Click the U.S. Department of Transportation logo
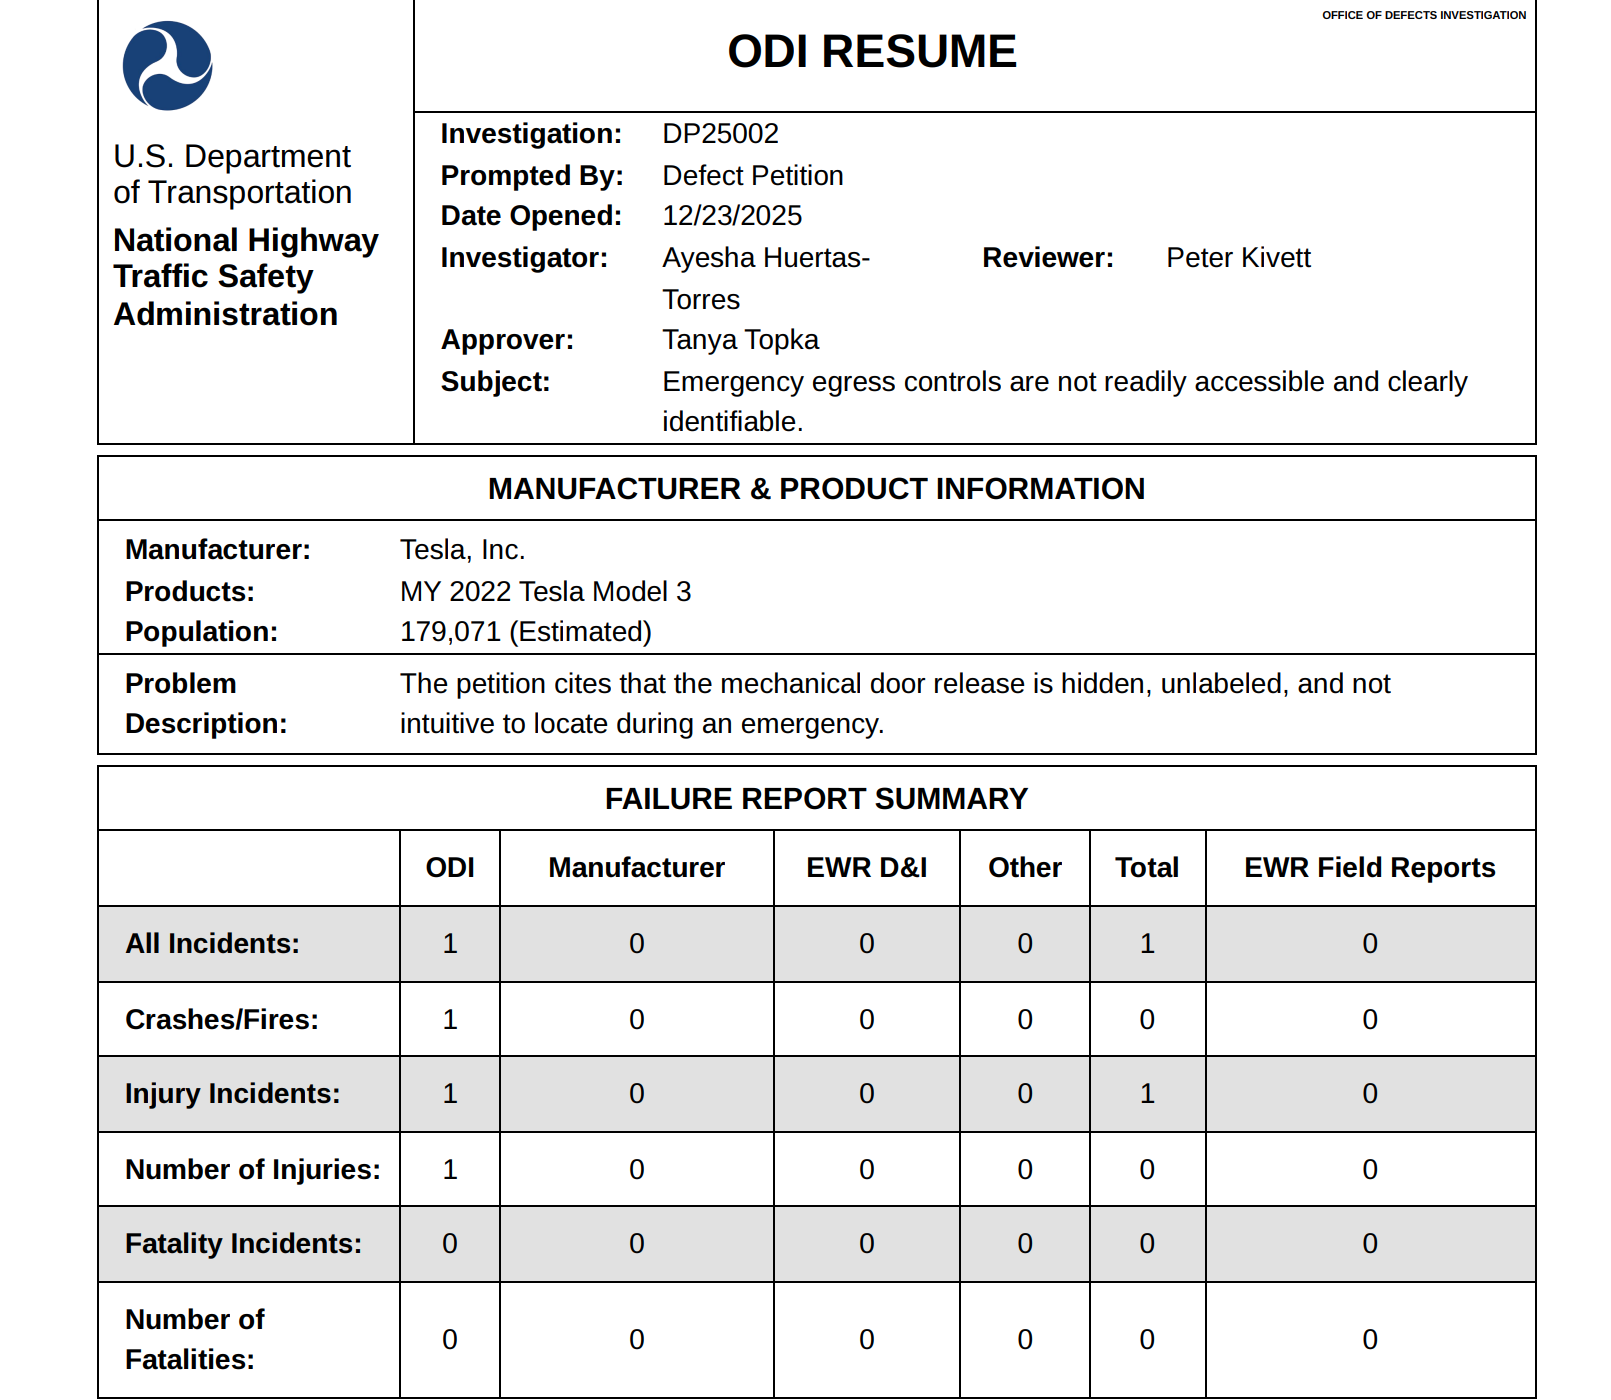This screenshot has width=1611, height=1400. point(167,66)
